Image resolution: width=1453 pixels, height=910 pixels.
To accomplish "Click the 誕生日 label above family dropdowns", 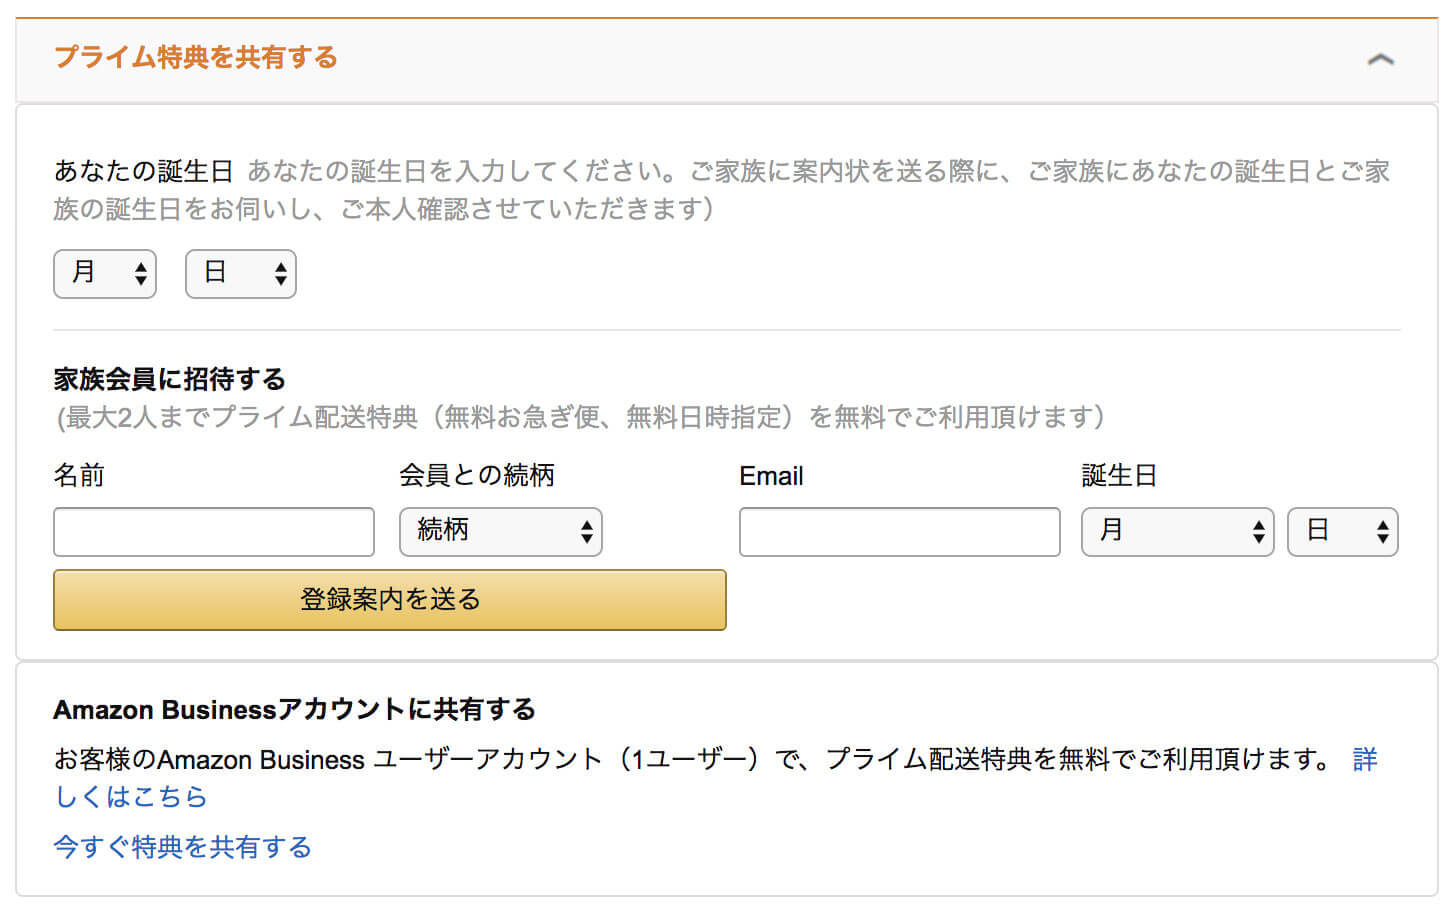I will coord(1119,475).
